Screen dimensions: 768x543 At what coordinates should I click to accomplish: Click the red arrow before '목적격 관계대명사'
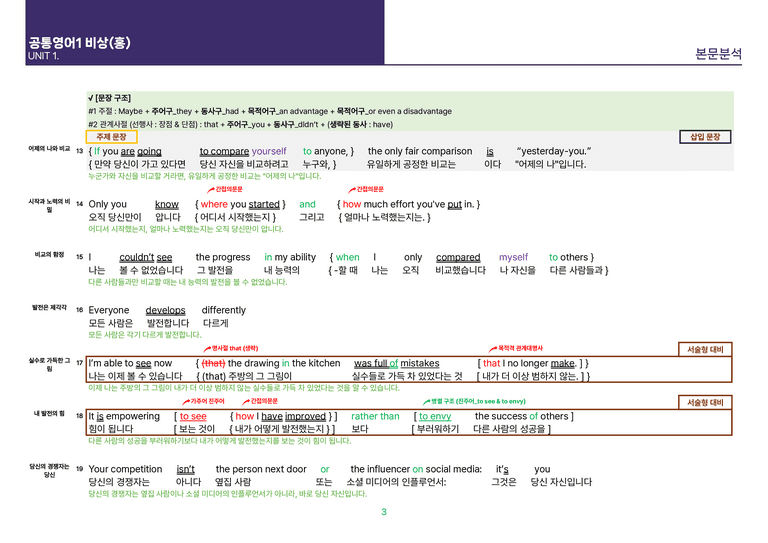pyautogui.click(x=493, y=349)
